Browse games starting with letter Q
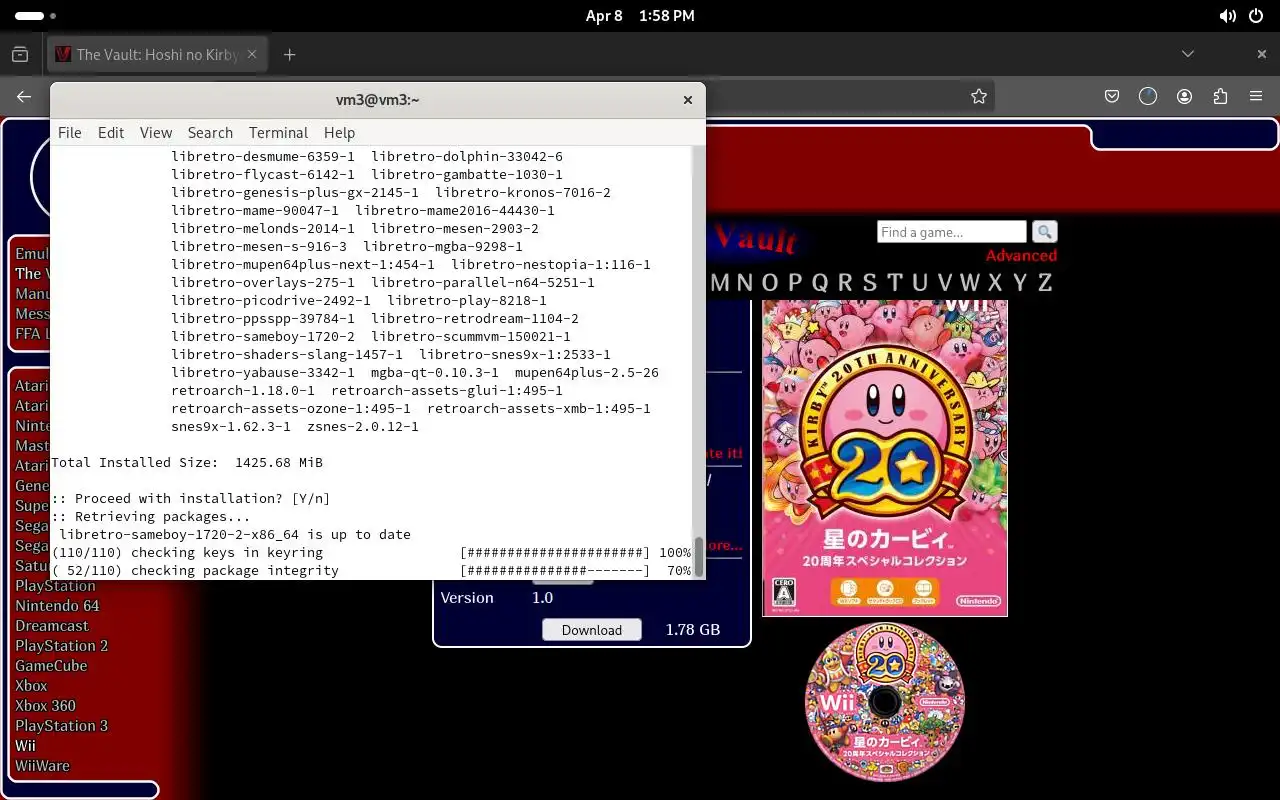 click(820, 282)
